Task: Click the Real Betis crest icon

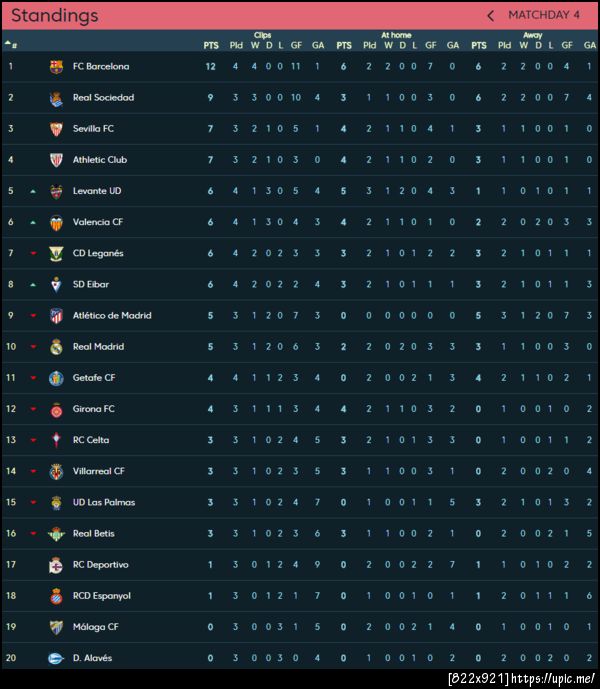Action: 56,534
